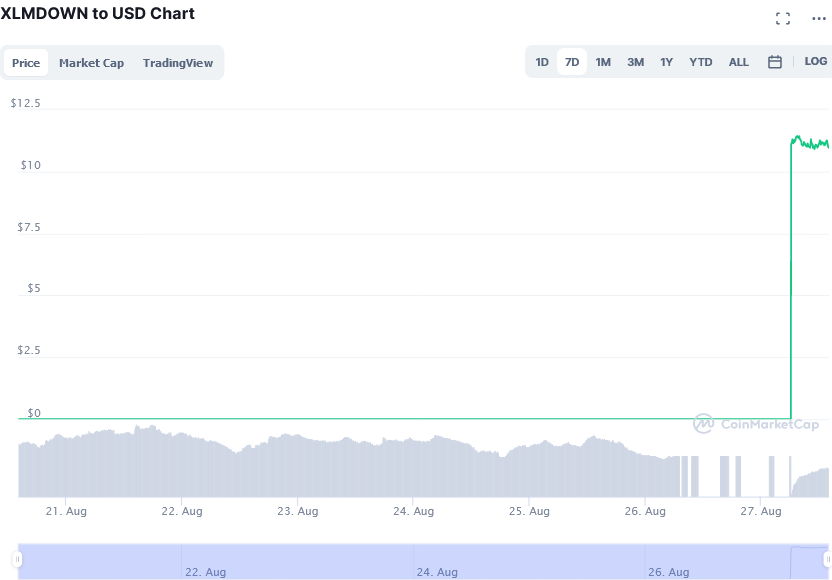Screen dimensions: 832x580
Task: Switch to the Price tab
Action: point(26,63)
